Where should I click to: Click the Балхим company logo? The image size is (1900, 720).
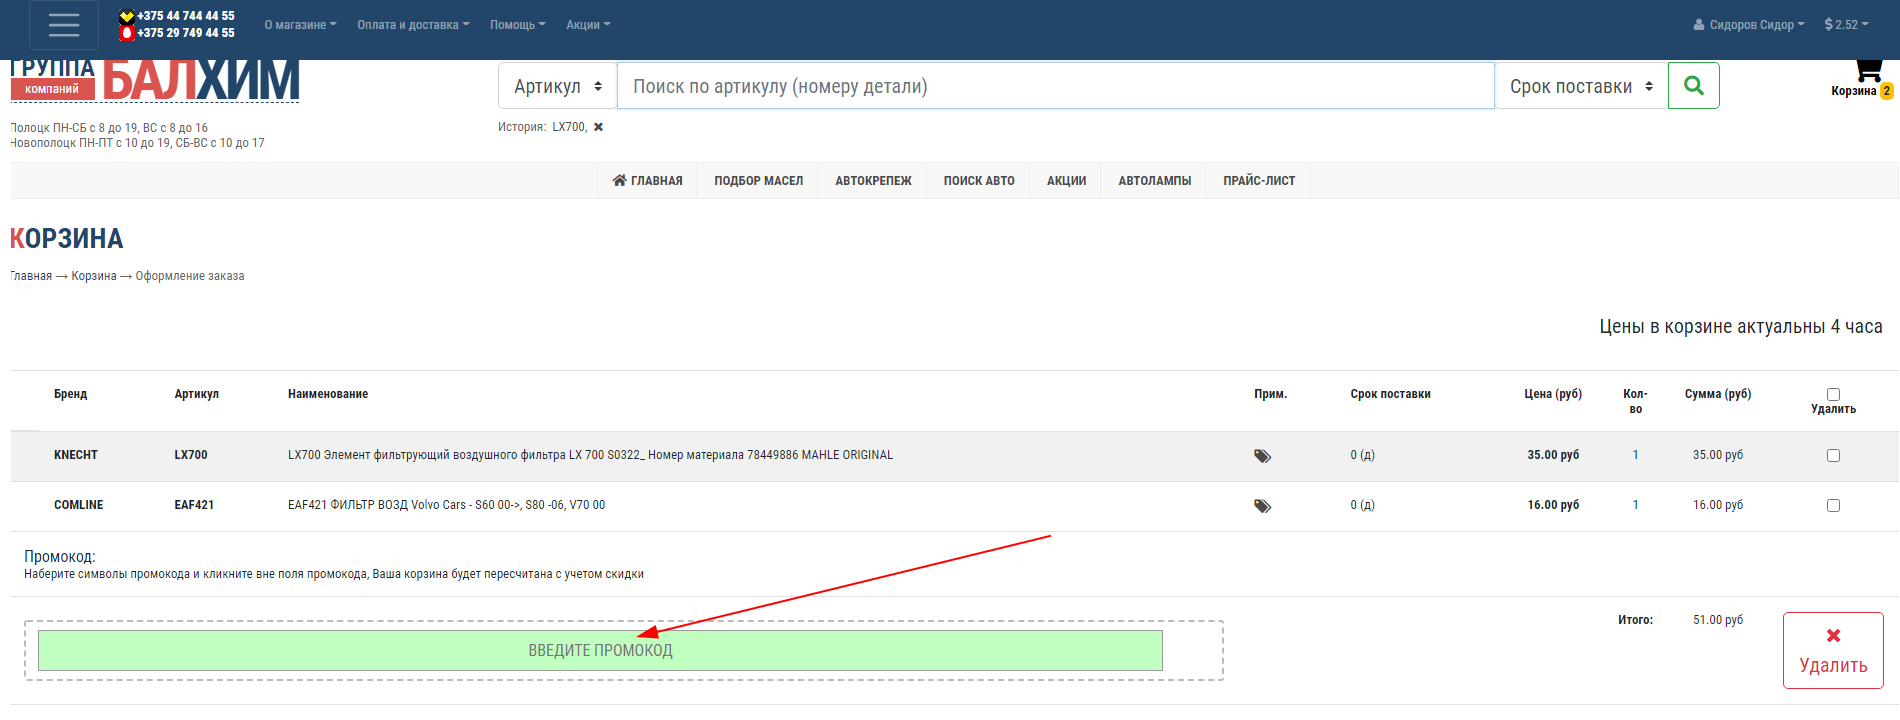pos(155,81)
